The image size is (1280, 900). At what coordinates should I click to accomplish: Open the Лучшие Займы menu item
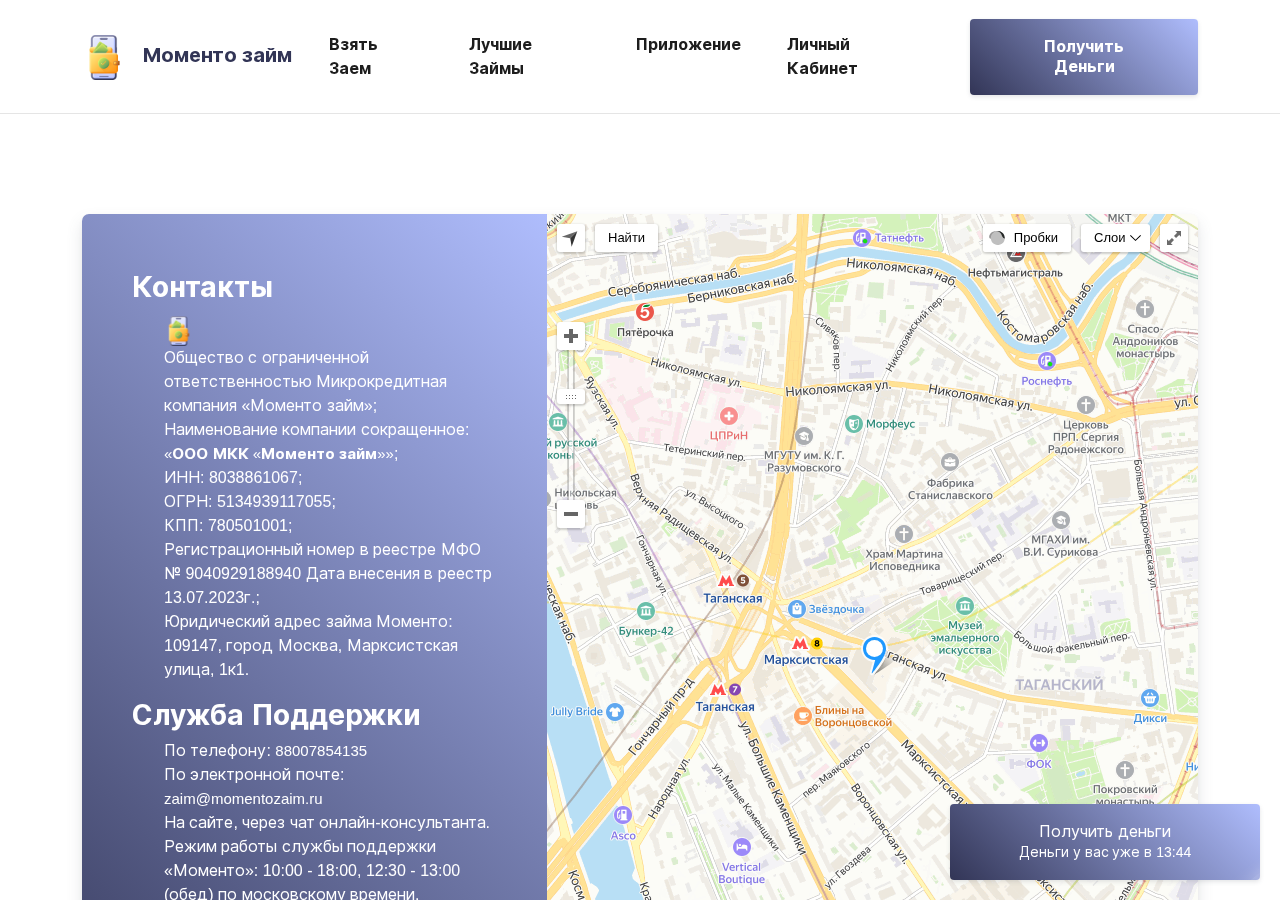coord(500,56)
